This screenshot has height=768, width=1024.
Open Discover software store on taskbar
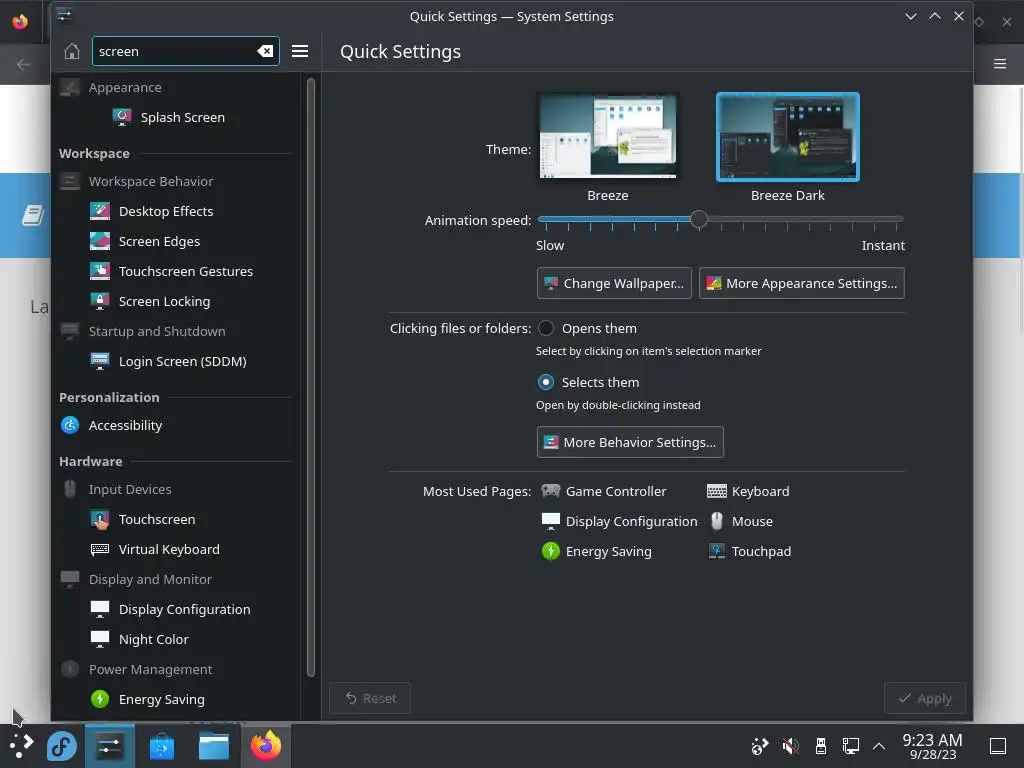point(162,746)
